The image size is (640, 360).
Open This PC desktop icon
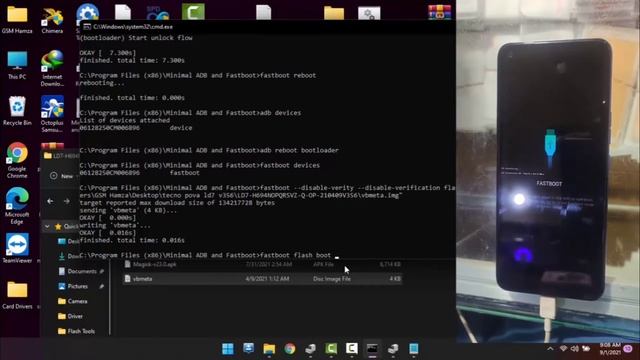click(17, 65)
